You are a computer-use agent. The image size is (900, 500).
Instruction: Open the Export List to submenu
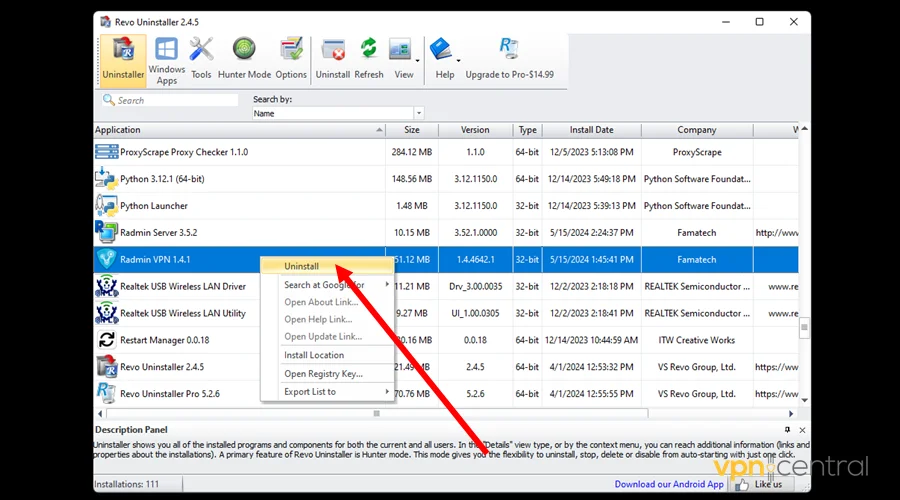(x=327, y=392)
